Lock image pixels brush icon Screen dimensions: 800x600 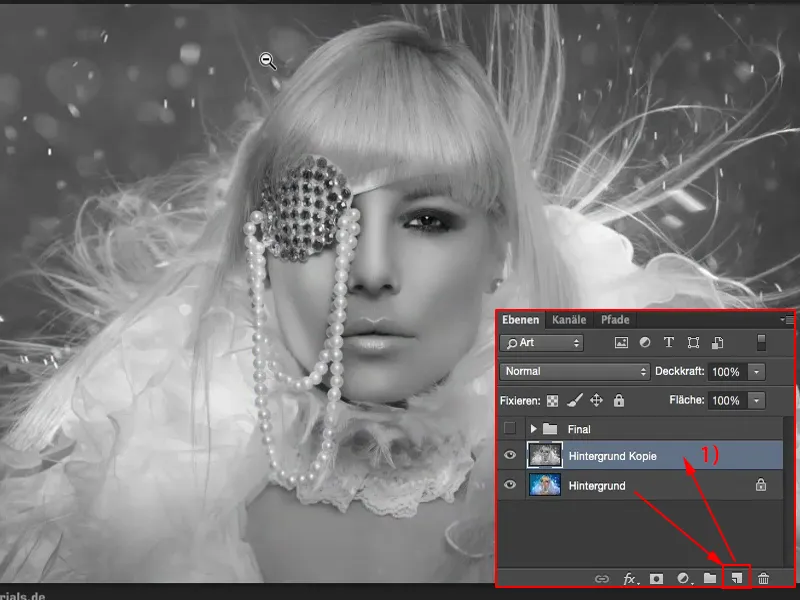[x=574, y=401]
